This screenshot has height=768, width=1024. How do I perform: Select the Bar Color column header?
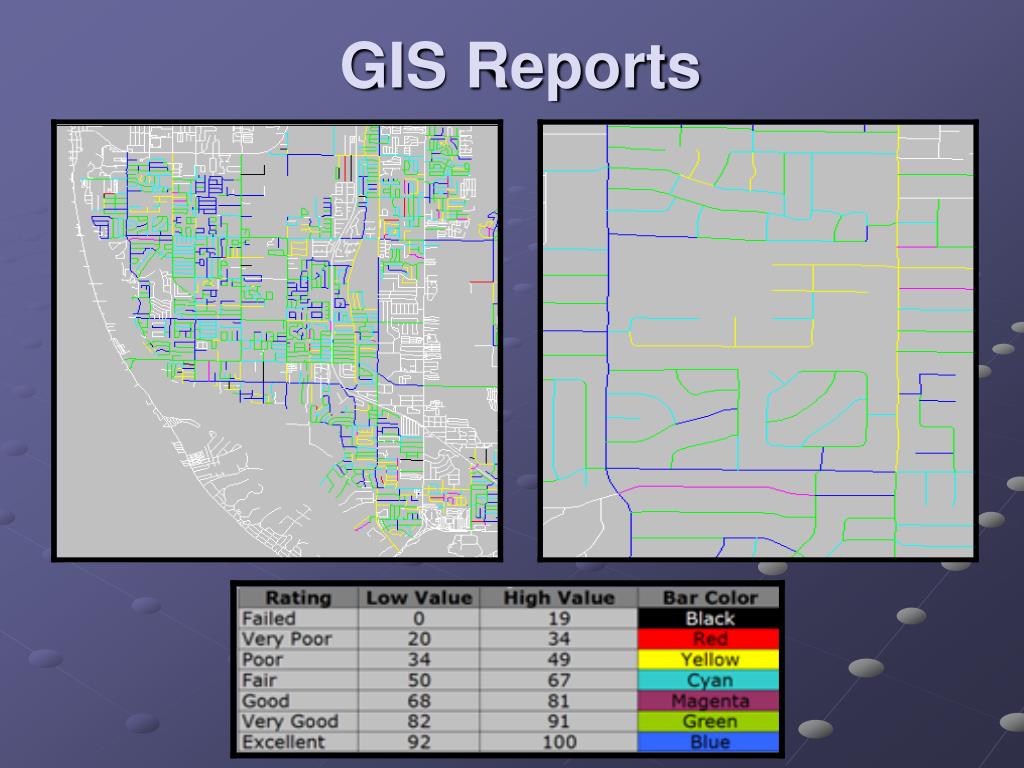click(709, 598)
